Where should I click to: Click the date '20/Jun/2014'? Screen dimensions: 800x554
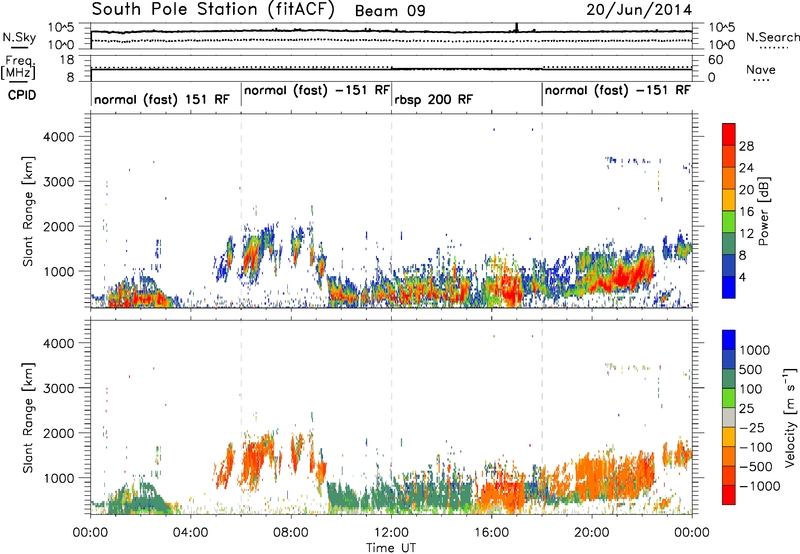click(639, 10)
